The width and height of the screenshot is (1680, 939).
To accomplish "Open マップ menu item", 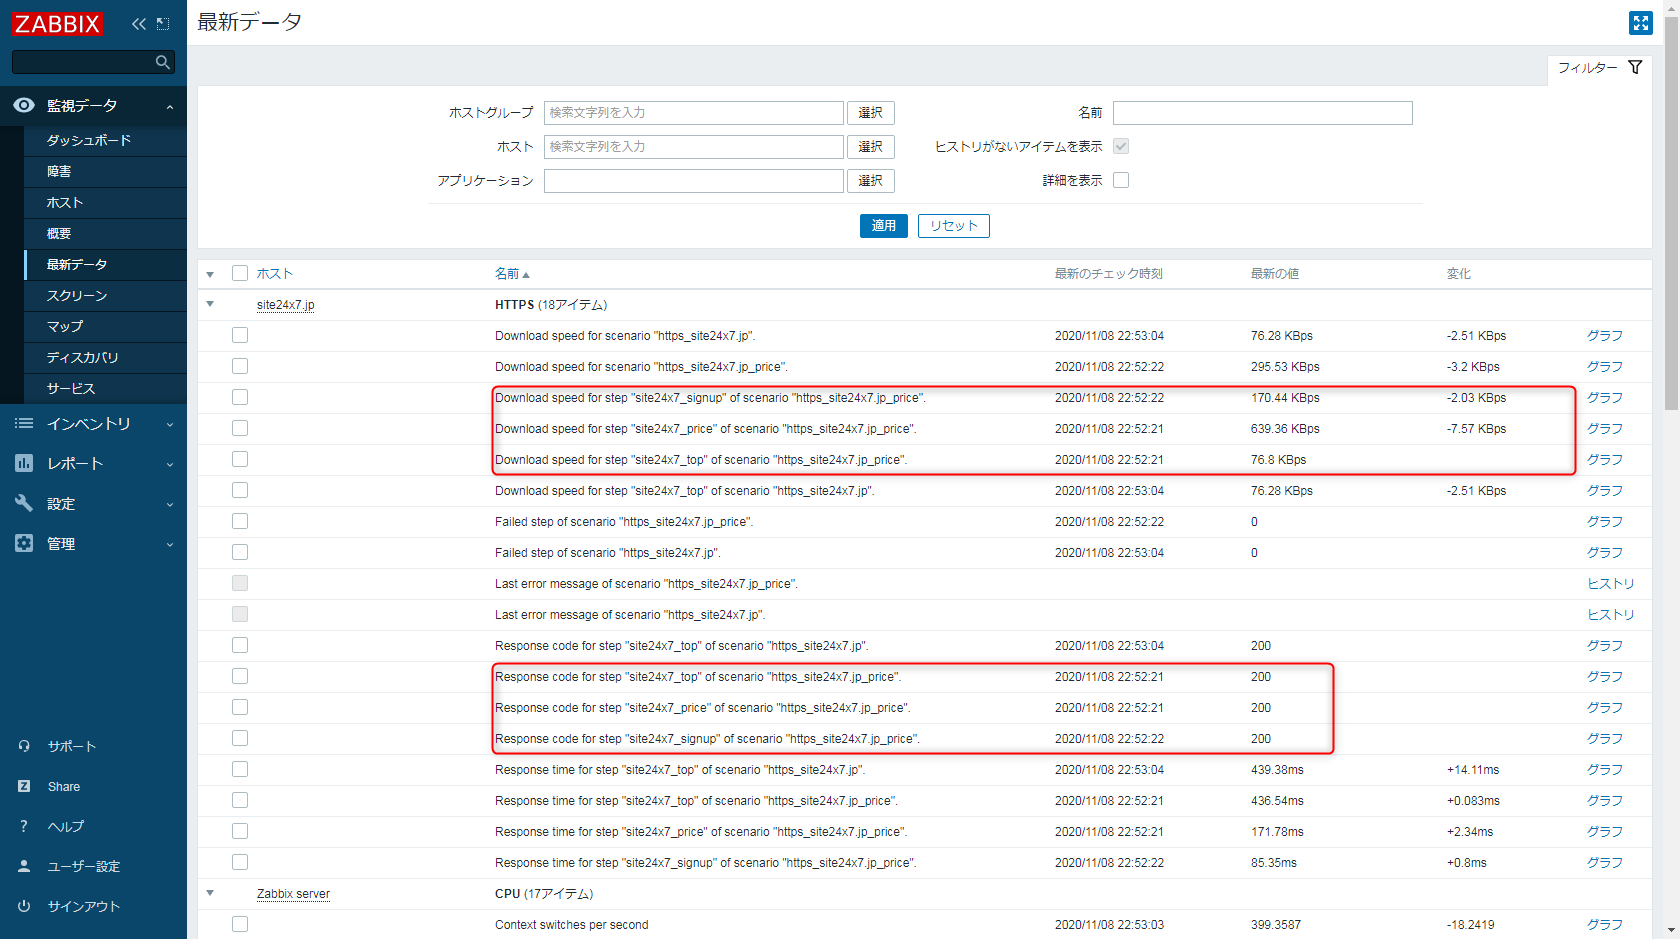I will tap(105, 327).
